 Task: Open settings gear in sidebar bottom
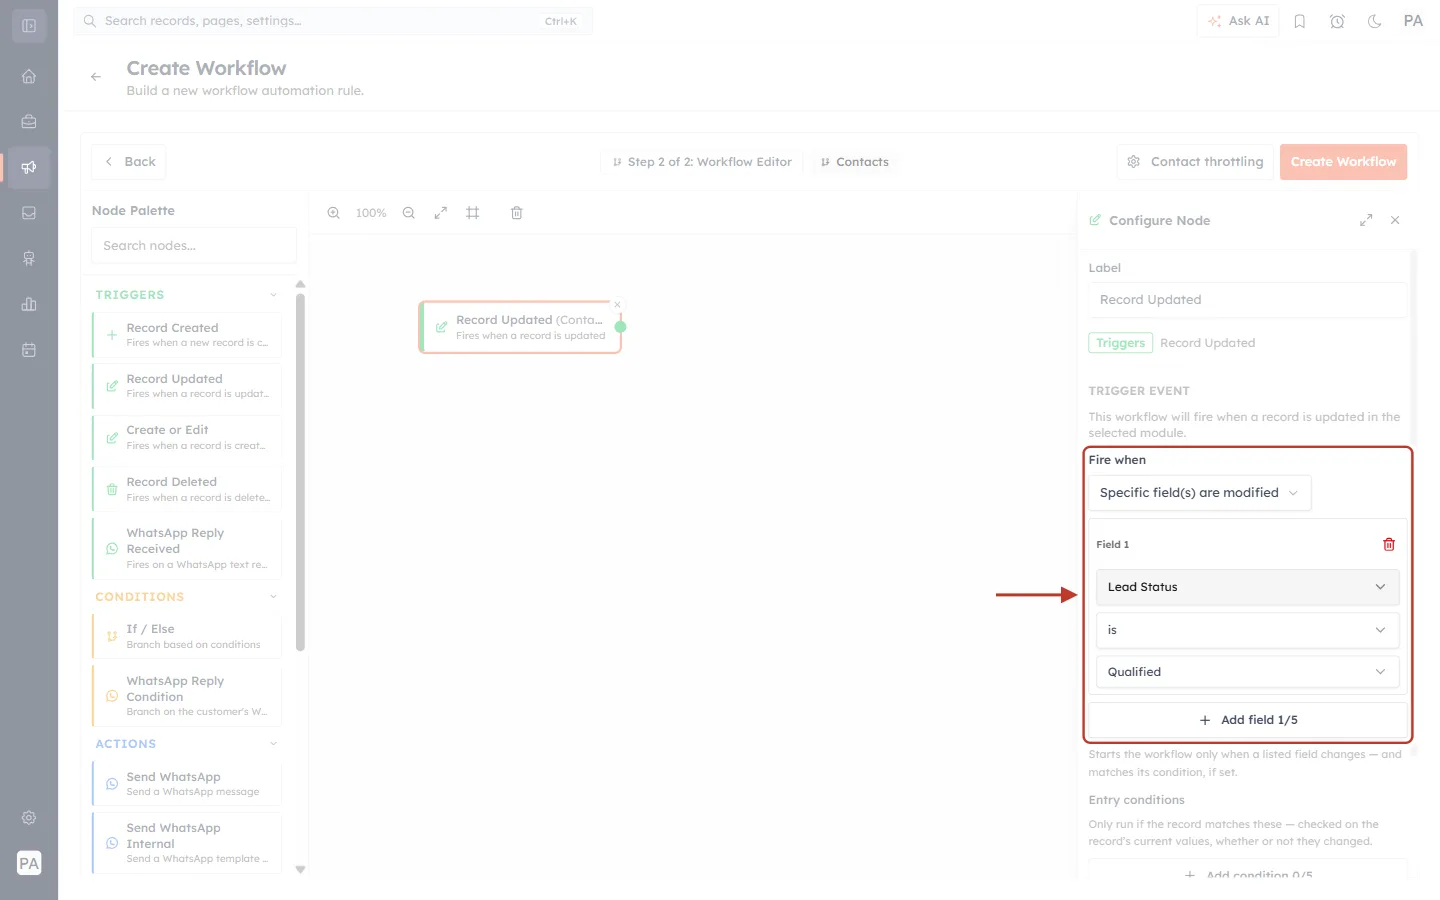pos(29,818)
